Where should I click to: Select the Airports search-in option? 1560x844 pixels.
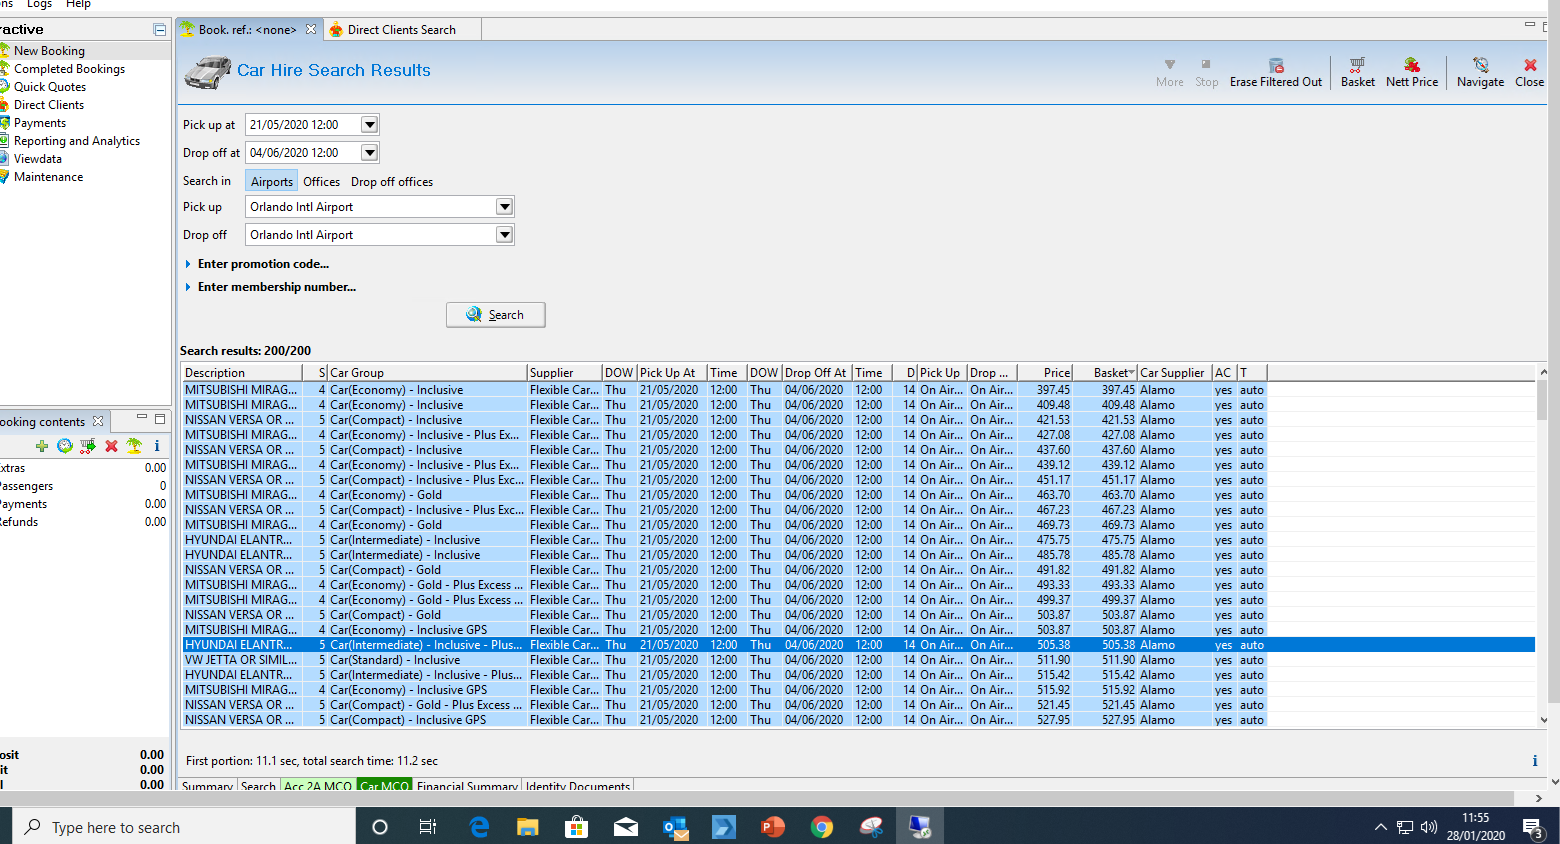pos(272,182)
